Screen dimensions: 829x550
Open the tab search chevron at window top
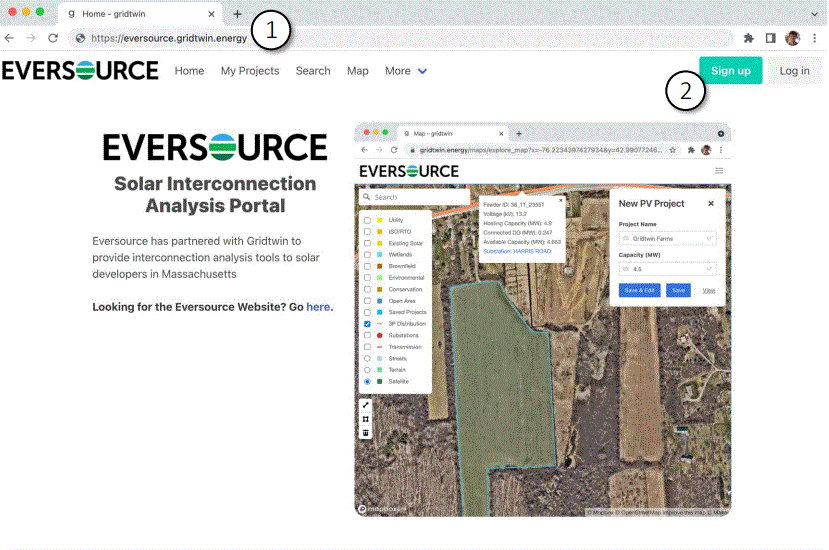(815, 14)
